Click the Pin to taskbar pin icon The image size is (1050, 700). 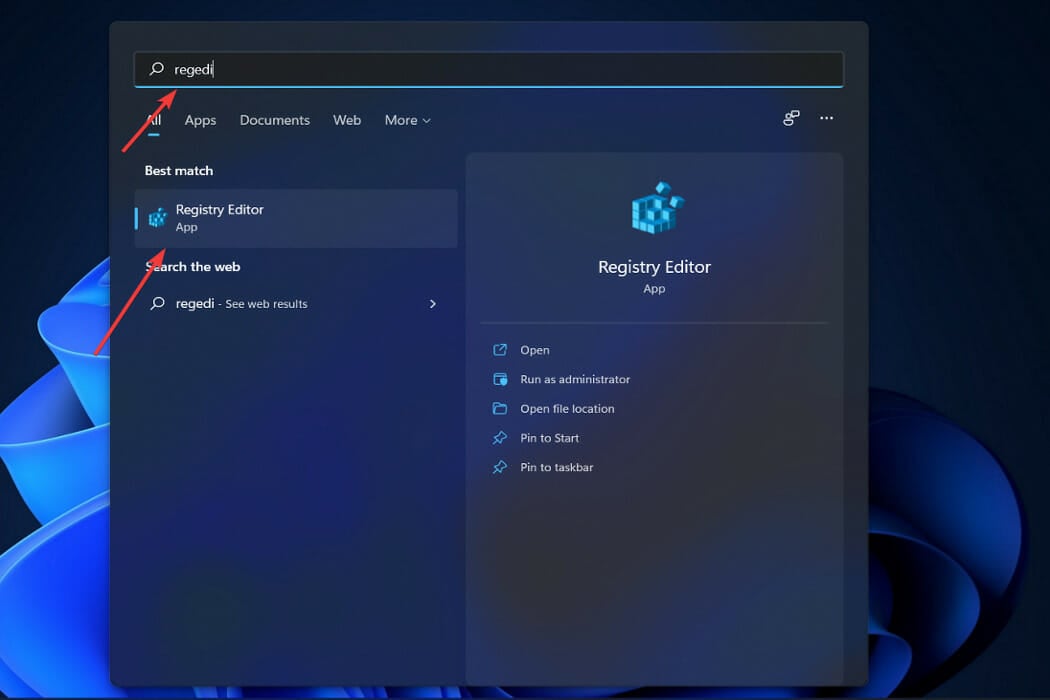500,468
